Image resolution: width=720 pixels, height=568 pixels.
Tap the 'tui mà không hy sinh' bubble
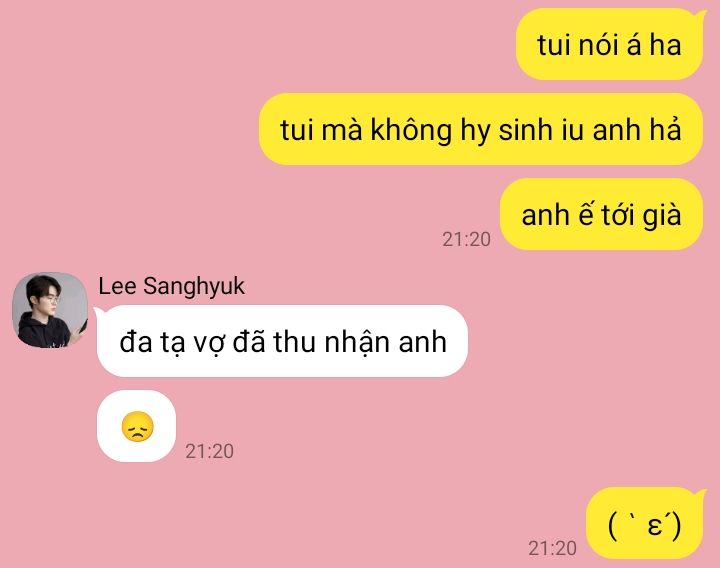pos(481,129)
